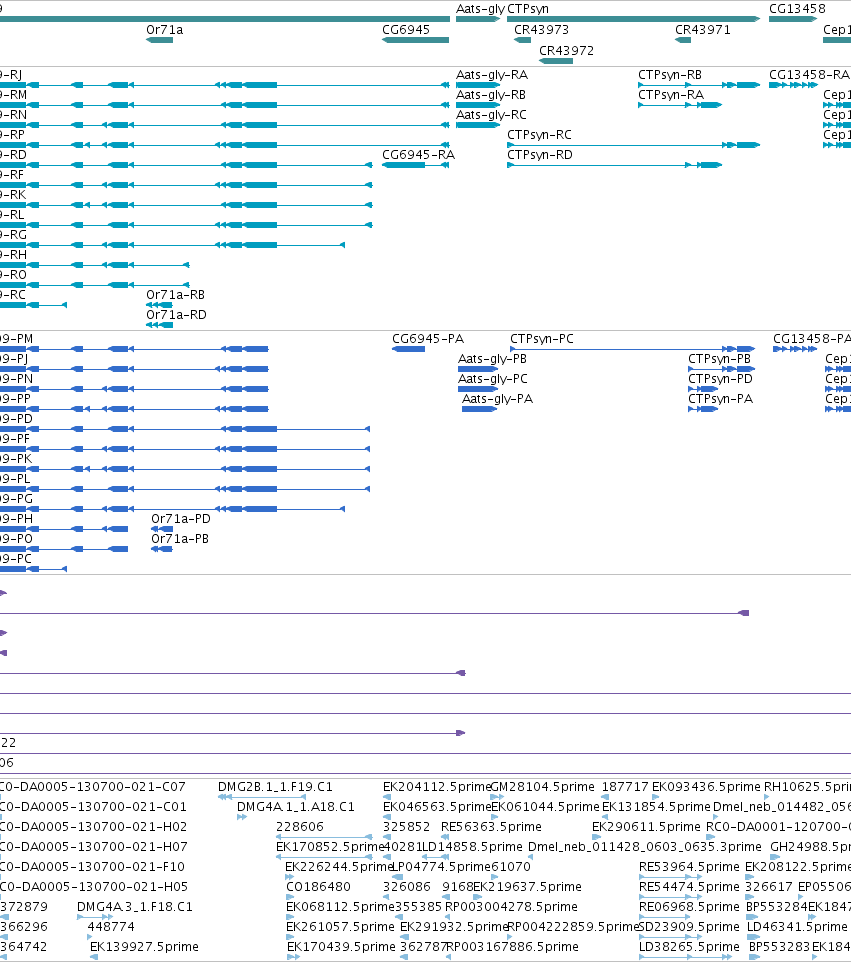The height and width of the screenshot is (962, 851).
Task: Click the EK204112.5prime label
Action: [x=437, y=787]
